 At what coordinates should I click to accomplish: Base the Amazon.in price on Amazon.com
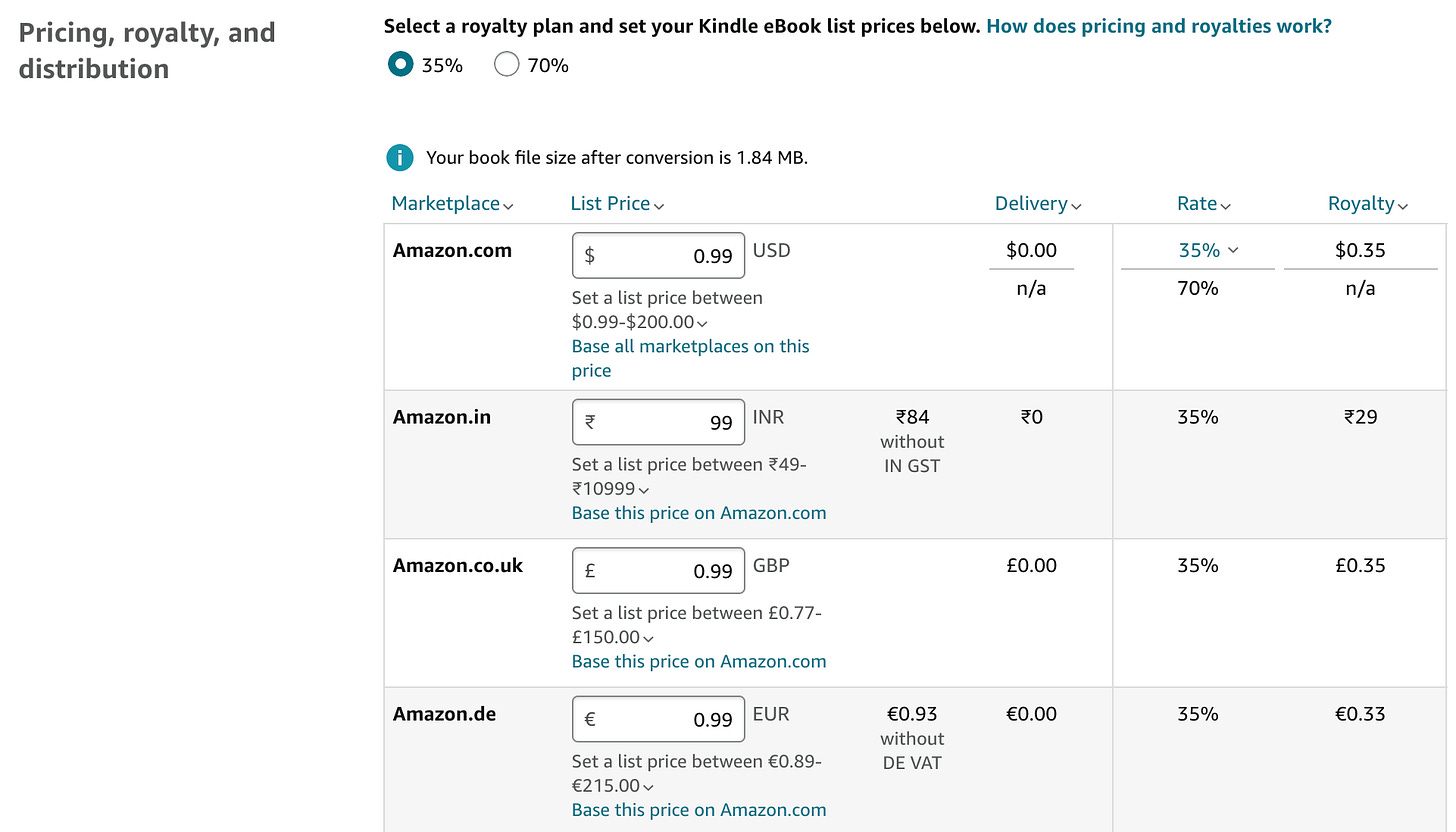click(699, 513)
